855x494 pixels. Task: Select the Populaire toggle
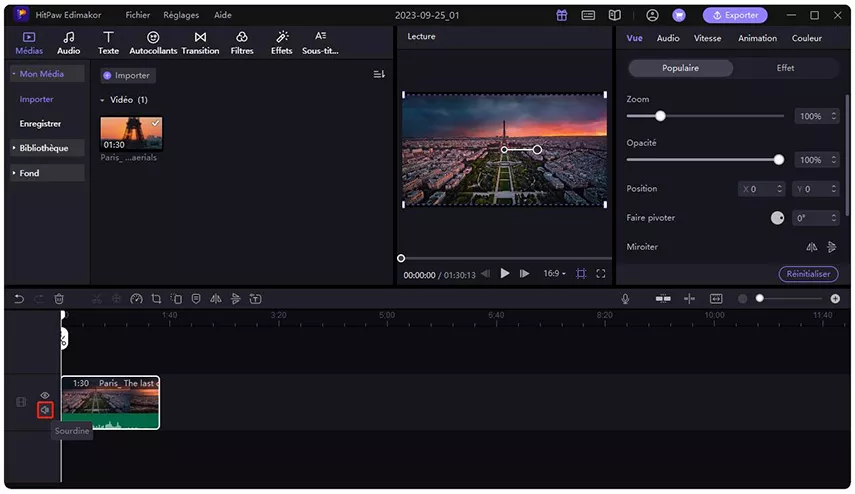[x=681, y=68]
